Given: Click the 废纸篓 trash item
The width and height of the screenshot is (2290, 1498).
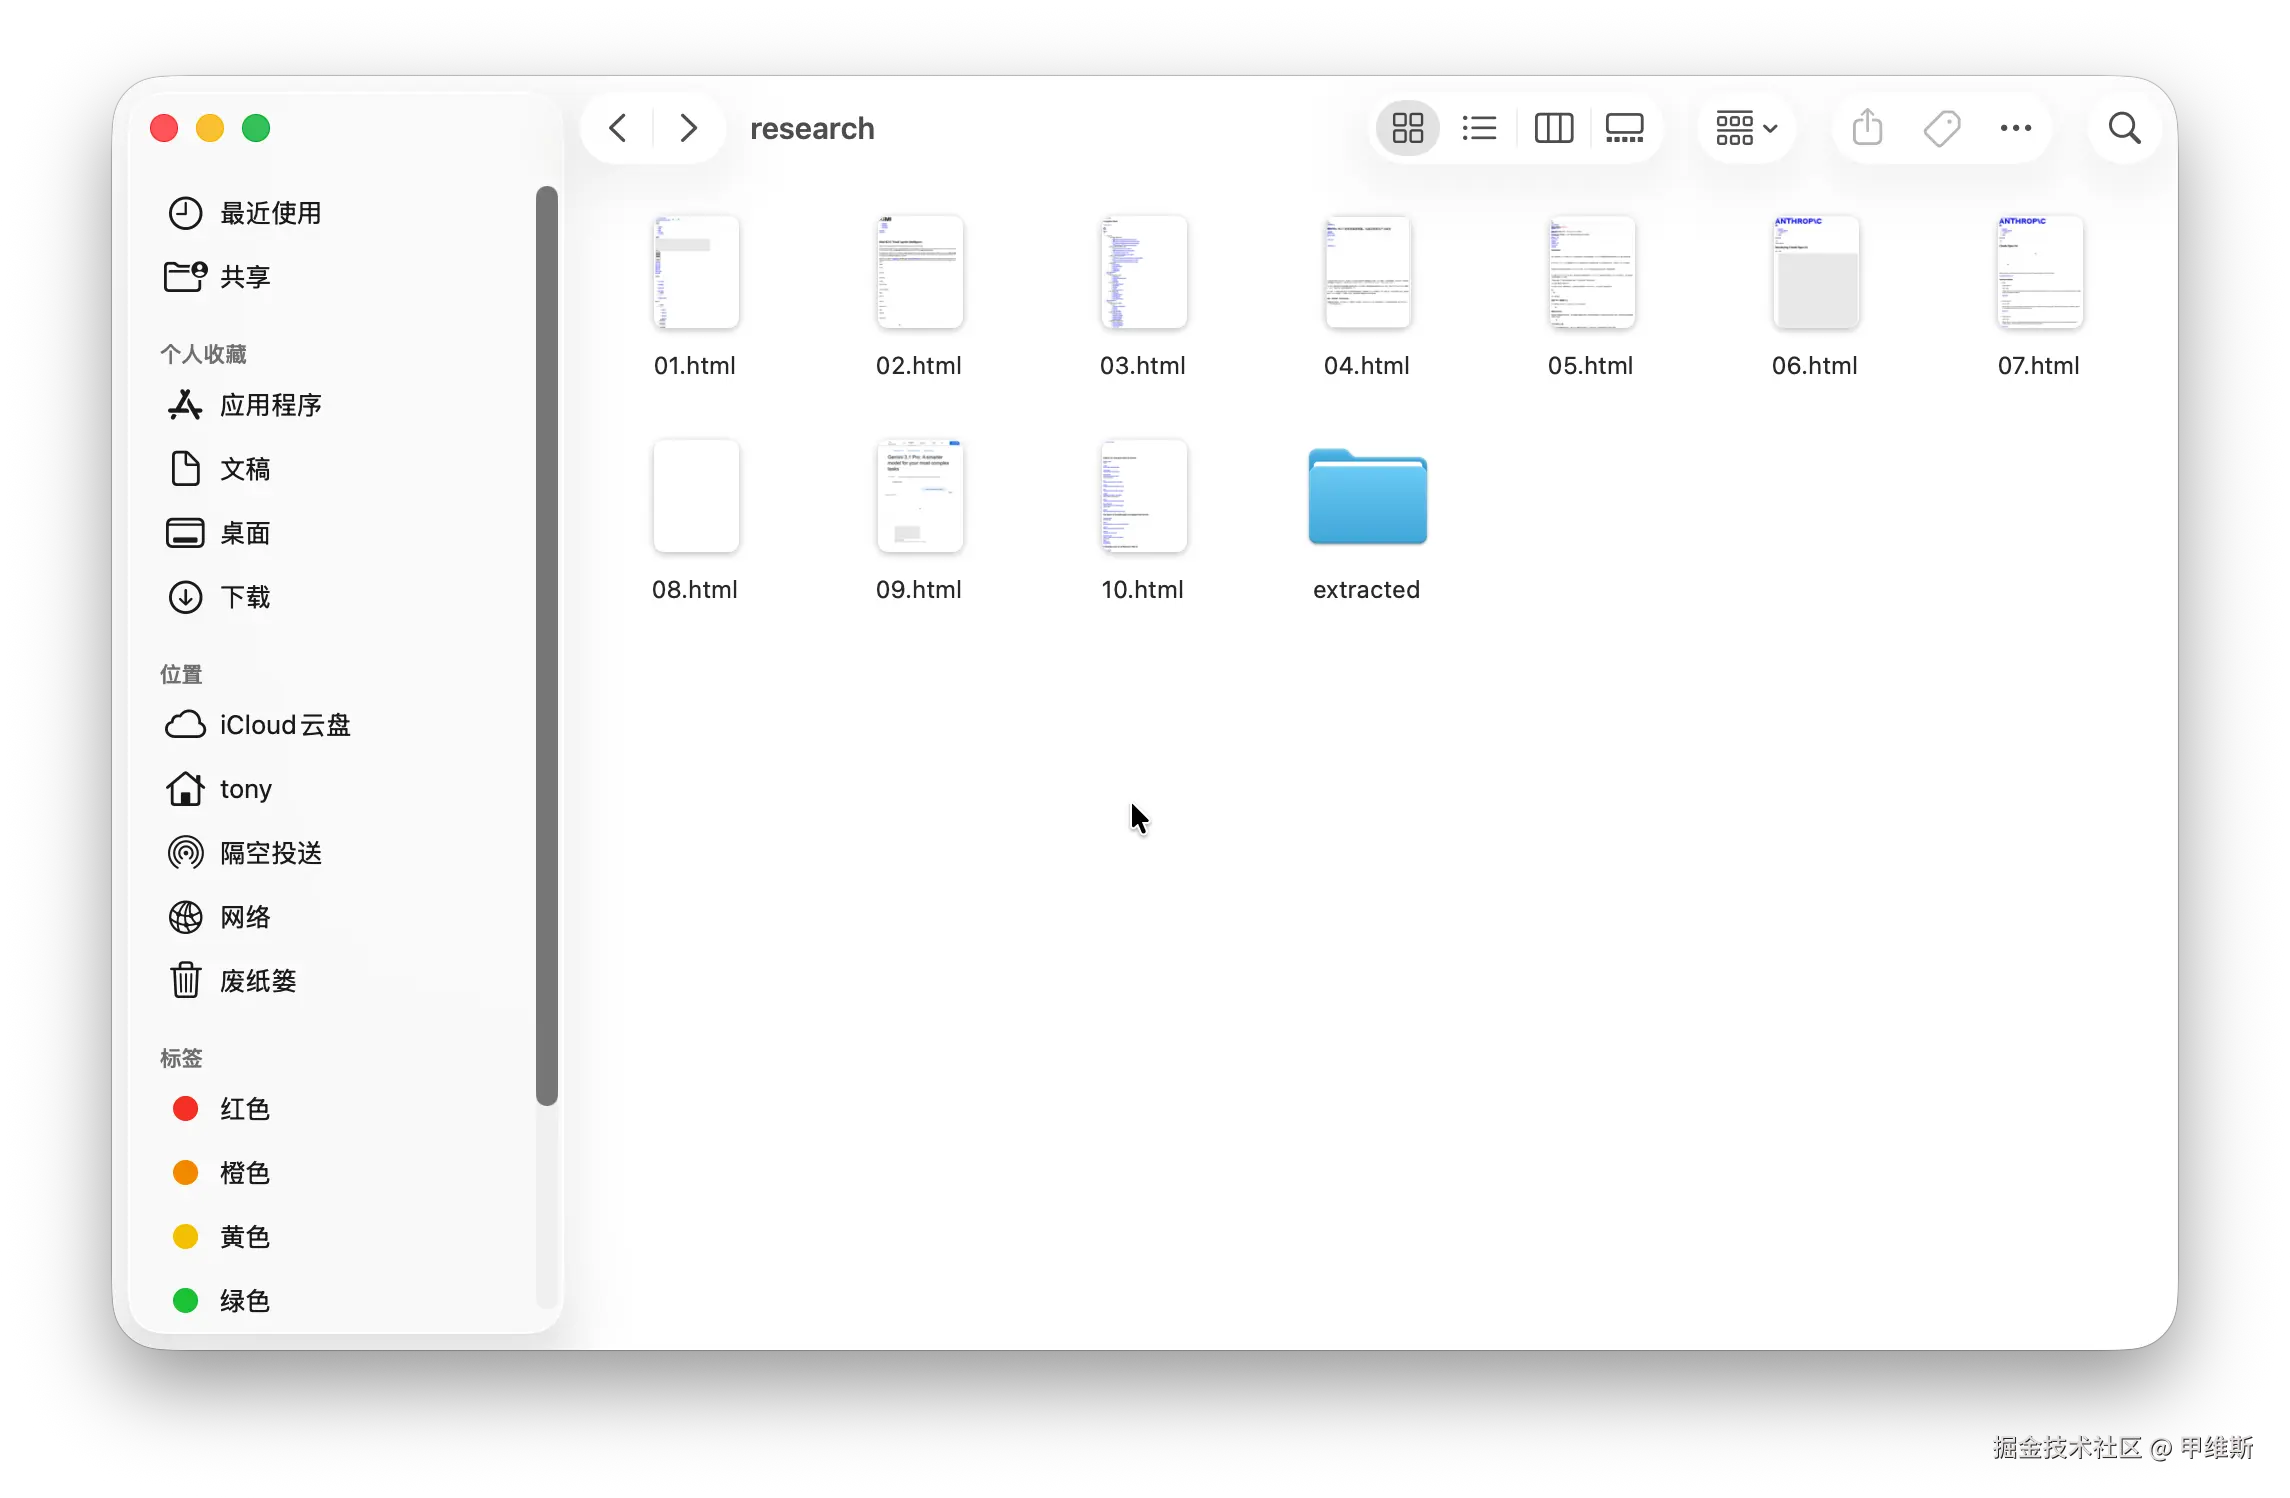Looking at the screenshot, I should 258,981.
